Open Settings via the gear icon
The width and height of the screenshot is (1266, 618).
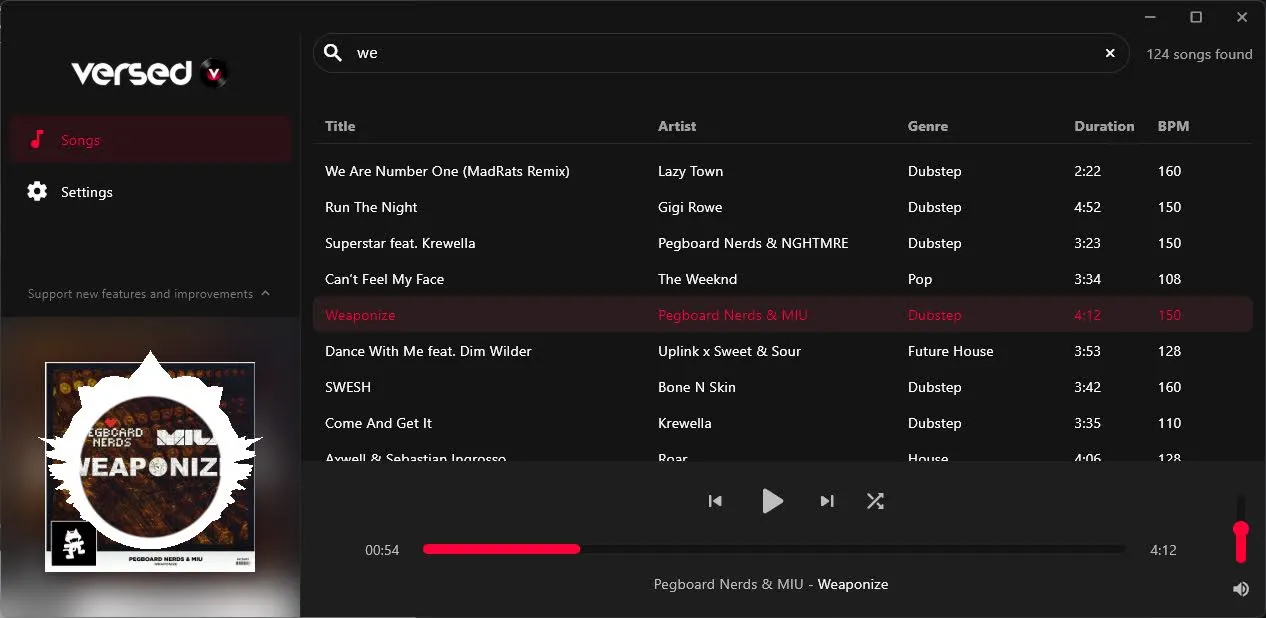coord(37,192)
